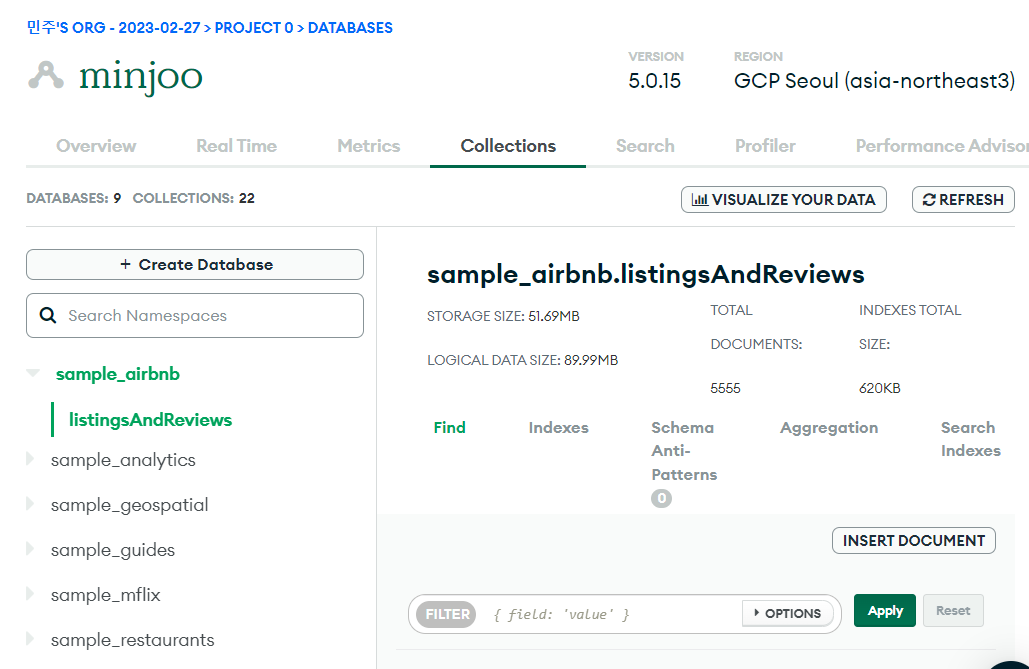Image resolution: width=1029 pixels, height=669 pixels.
Task: Select the sample_analytics database name
Action: pyautogui.click(x=123, y=460)
